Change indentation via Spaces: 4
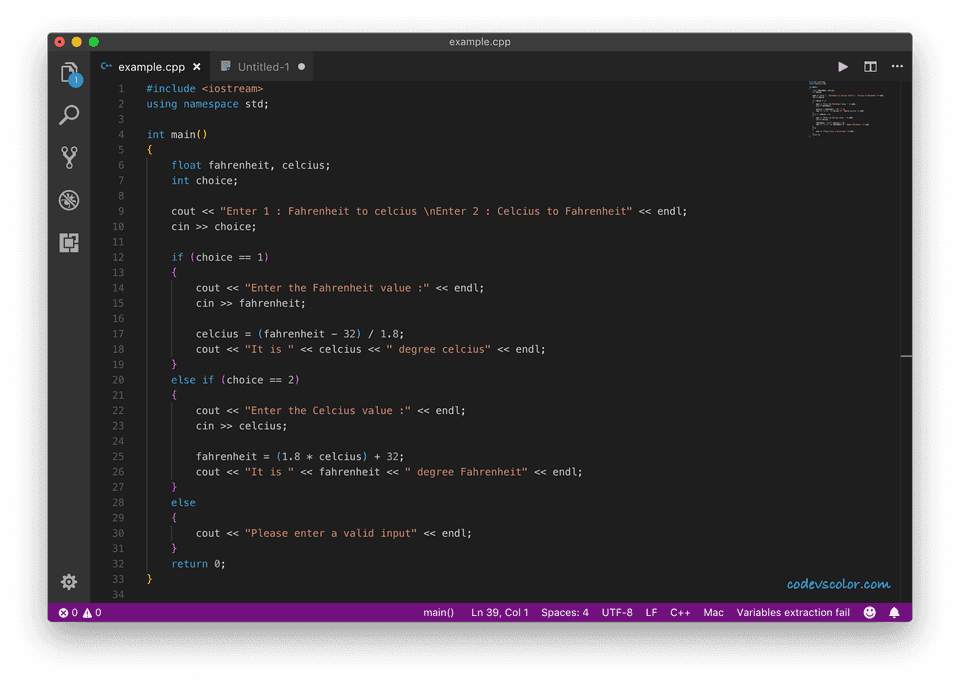Viewport: 960px width, 685px height. coord(565,612)
